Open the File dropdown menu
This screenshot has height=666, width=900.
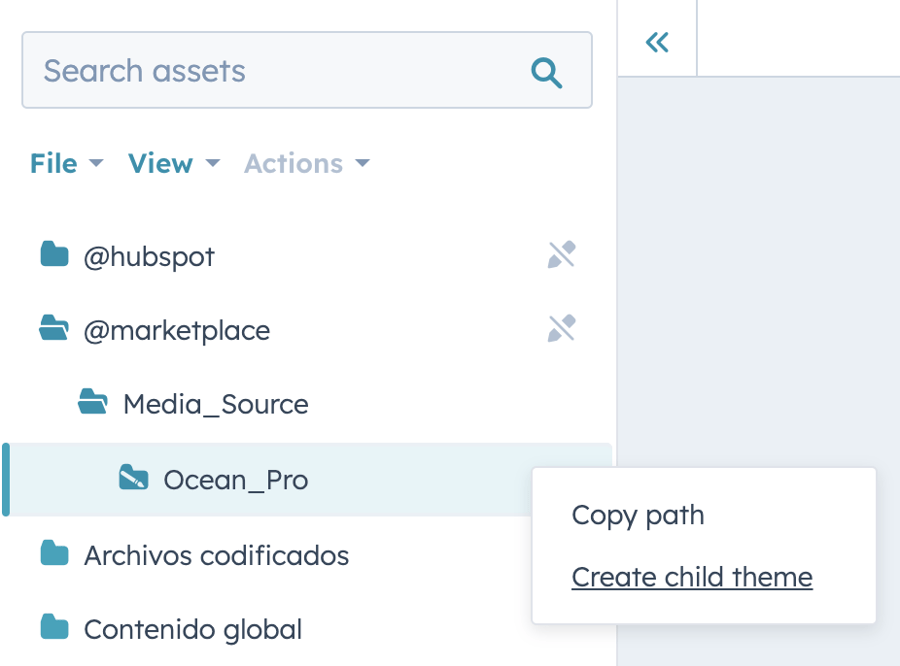[x=66, y=163]
